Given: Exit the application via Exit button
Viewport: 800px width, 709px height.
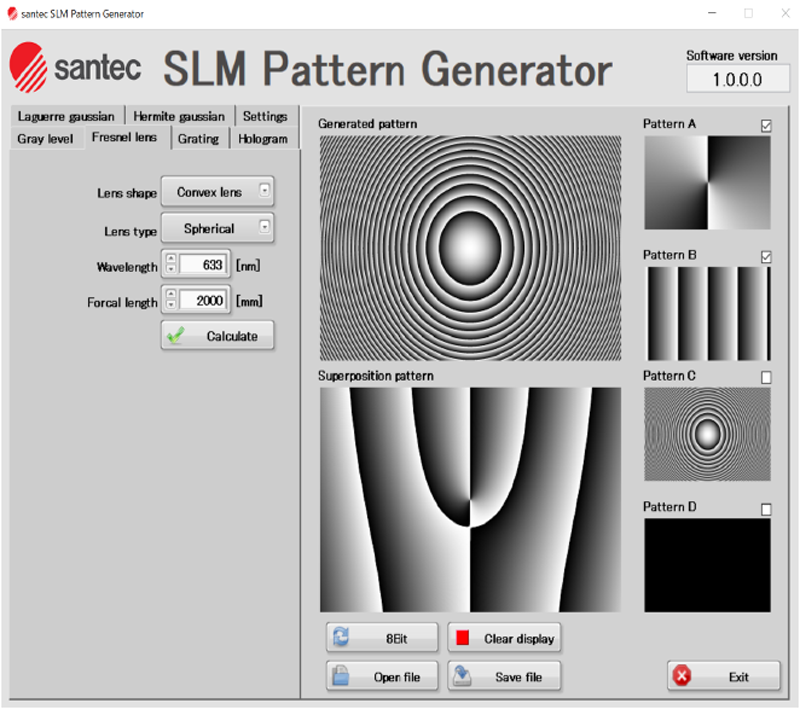Looking at the screenshot, I should [723, 677].
